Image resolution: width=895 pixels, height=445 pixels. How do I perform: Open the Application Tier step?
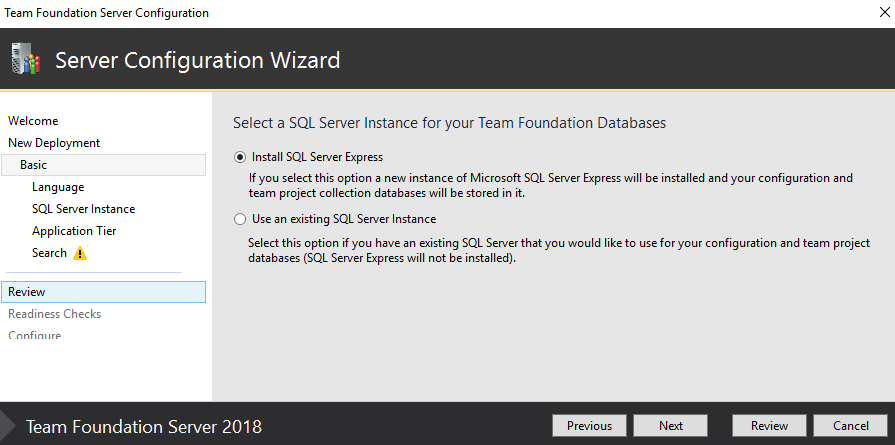click(75, 231)
